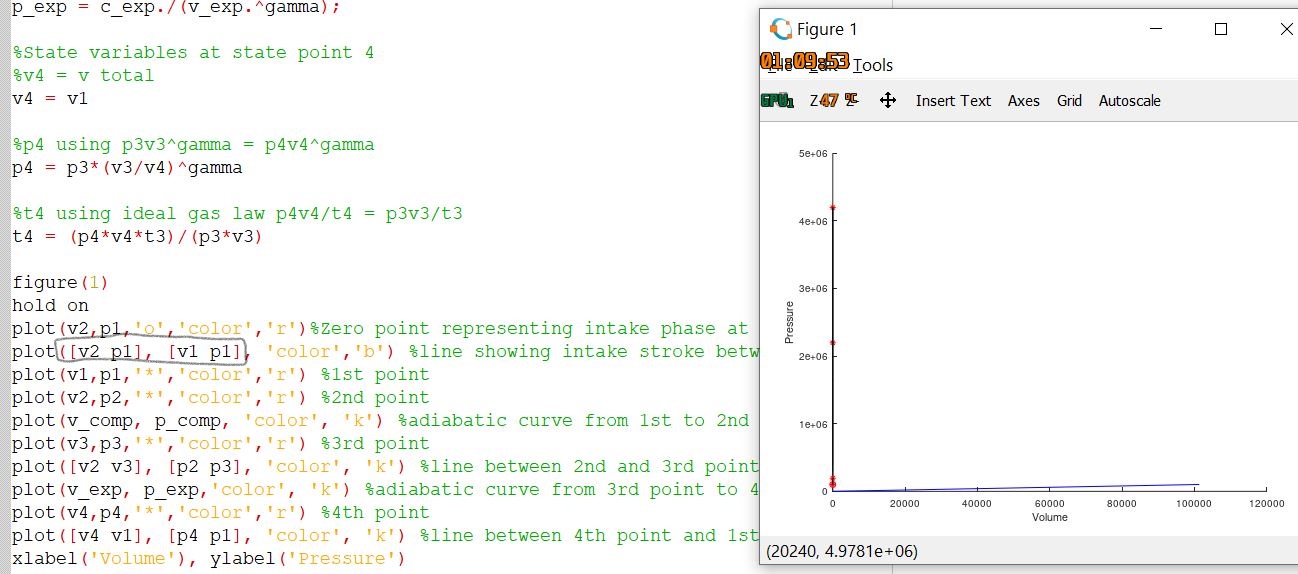Image resolution: width=1298 pixels, height=574 pixels.
Task: Open the Tools menu in Figure 1
Action: pyautogui.click(x=872, y=65)
